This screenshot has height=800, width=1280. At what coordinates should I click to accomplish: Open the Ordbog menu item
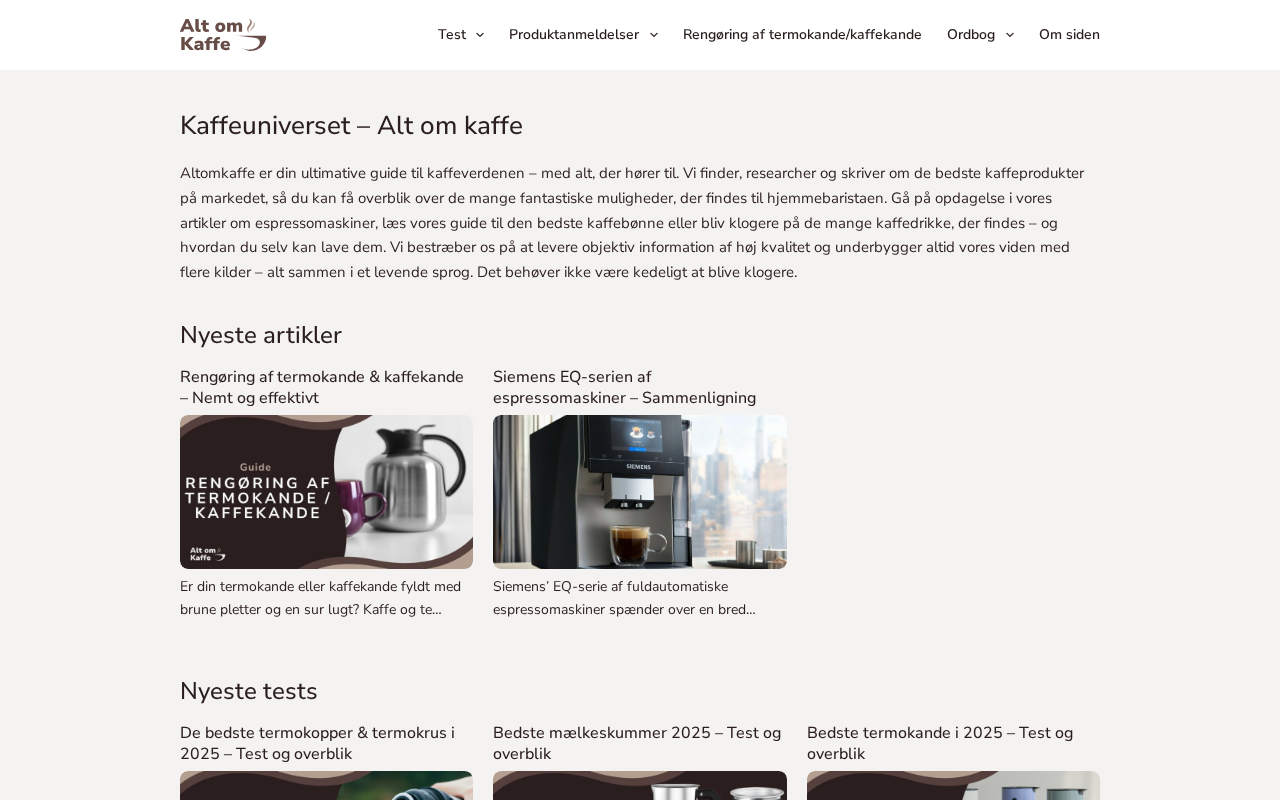(971, 35)
